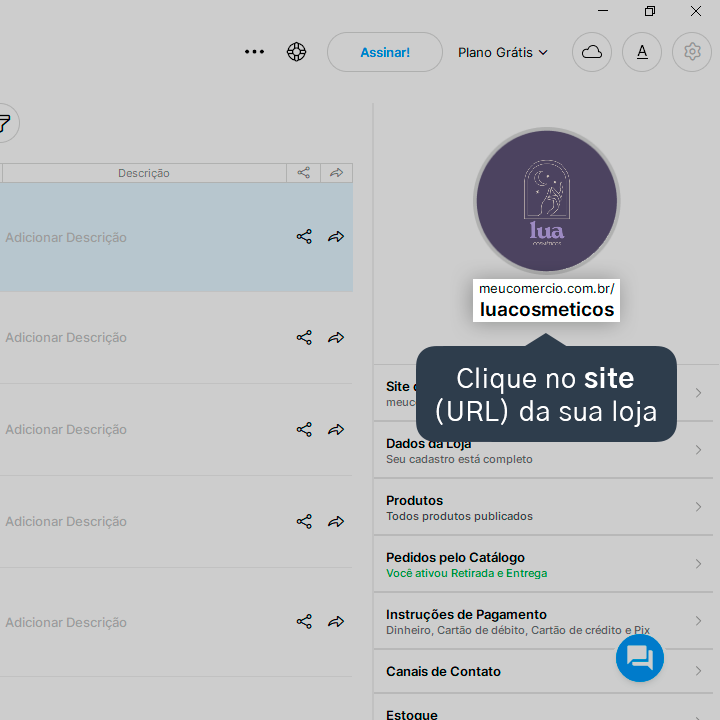Expand Pedidos pelo Catálogo chevron
The image size is (720, 720).
point(698,564)
